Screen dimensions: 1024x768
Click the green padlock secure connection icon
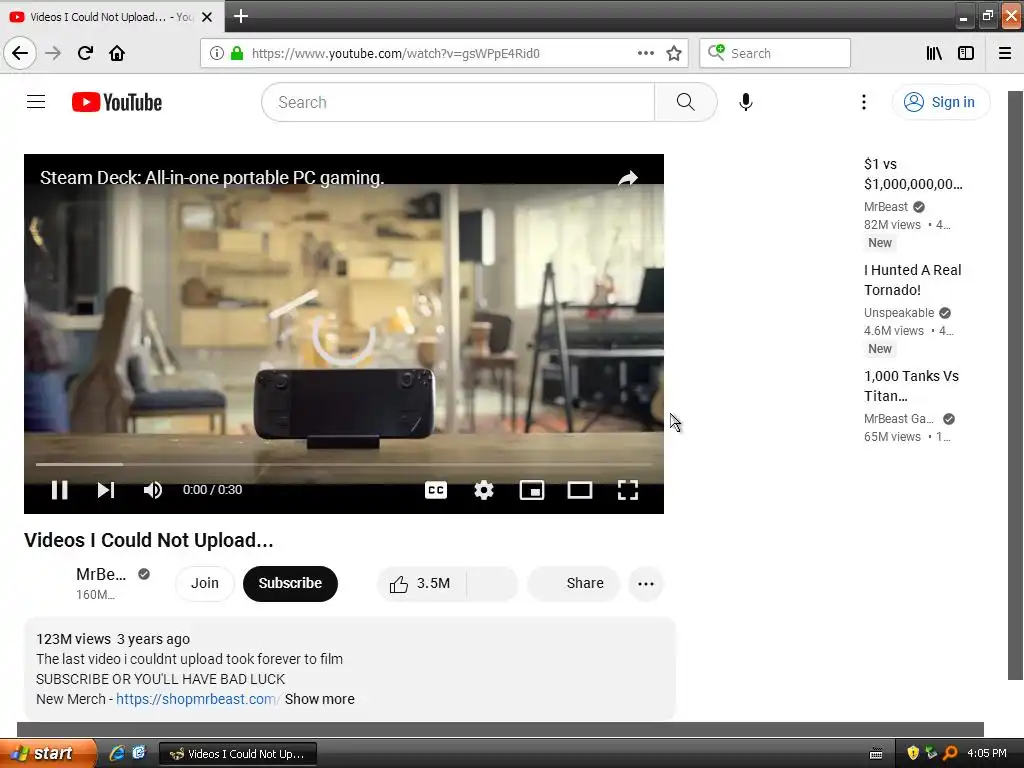click(x=236, y=53)
